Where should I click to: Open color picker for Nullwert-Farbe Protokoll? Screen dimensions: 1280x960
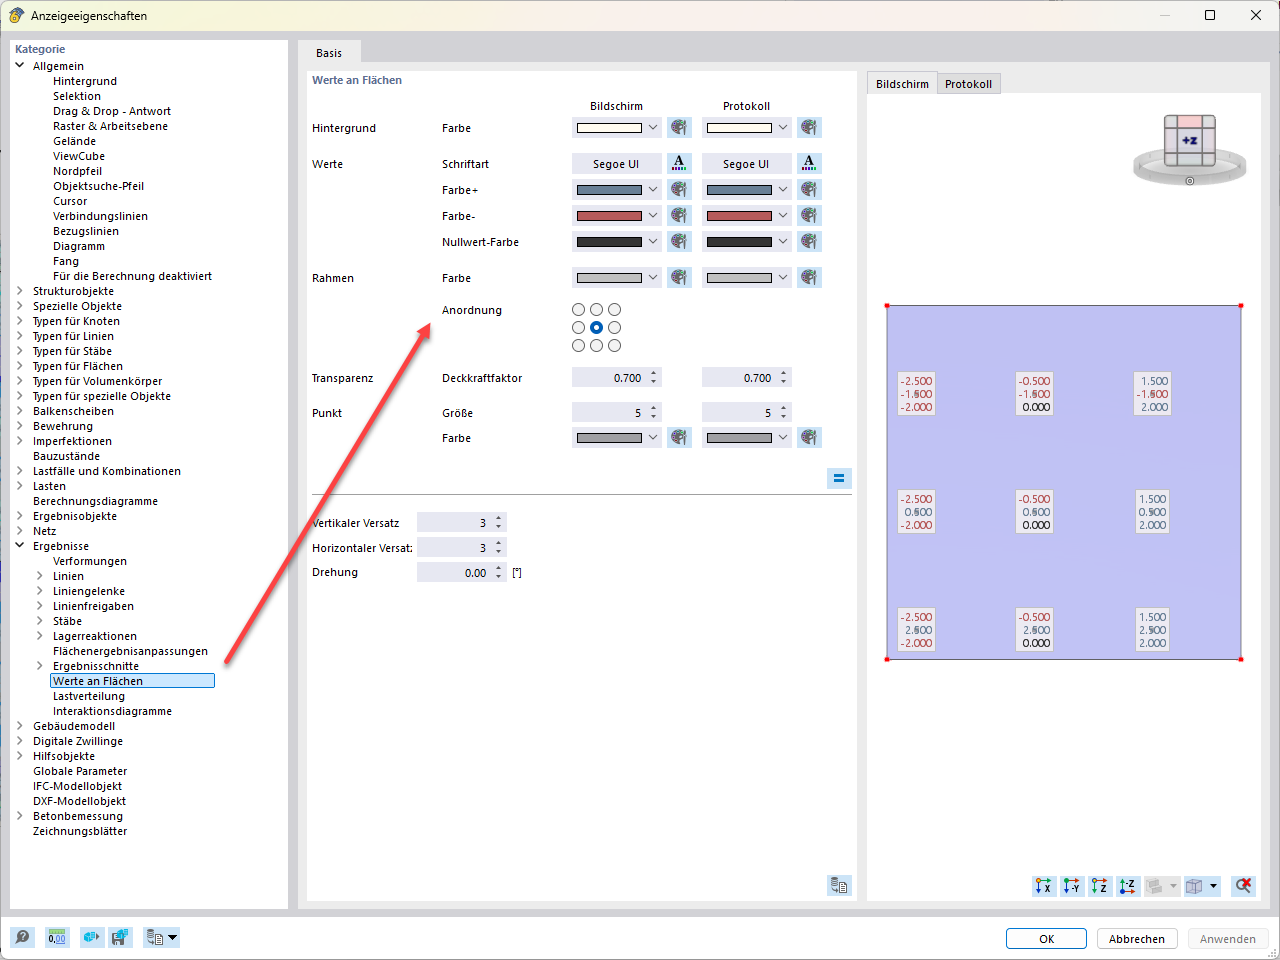[x=809, y=241]
